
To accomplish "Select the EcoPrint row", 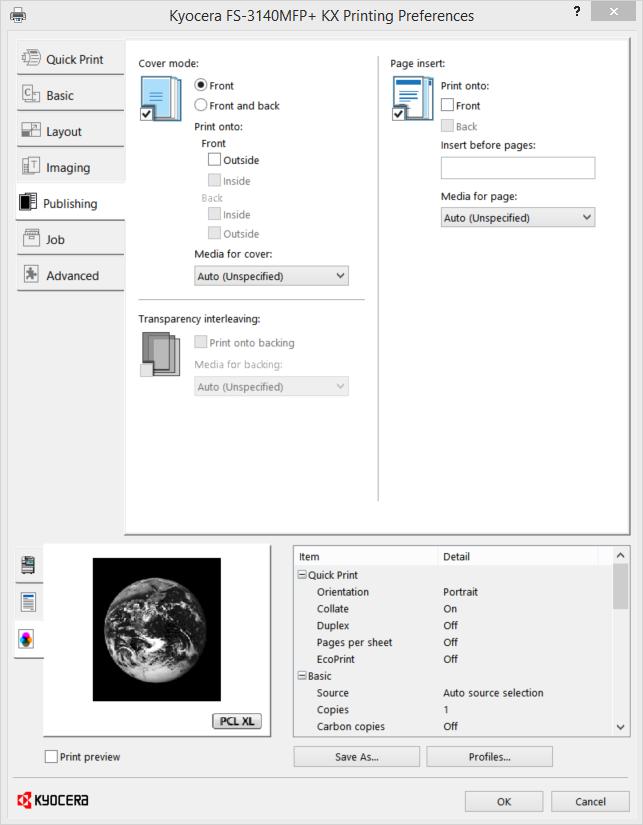I will click(x=454, y=659).
